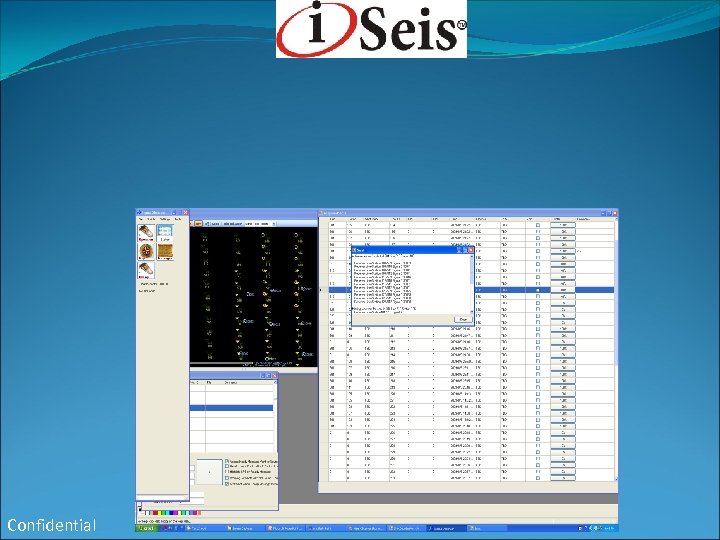This screenshot has width=720, height=540.
Task: Open the brown map icon in launcher
Action: point(165,252)
